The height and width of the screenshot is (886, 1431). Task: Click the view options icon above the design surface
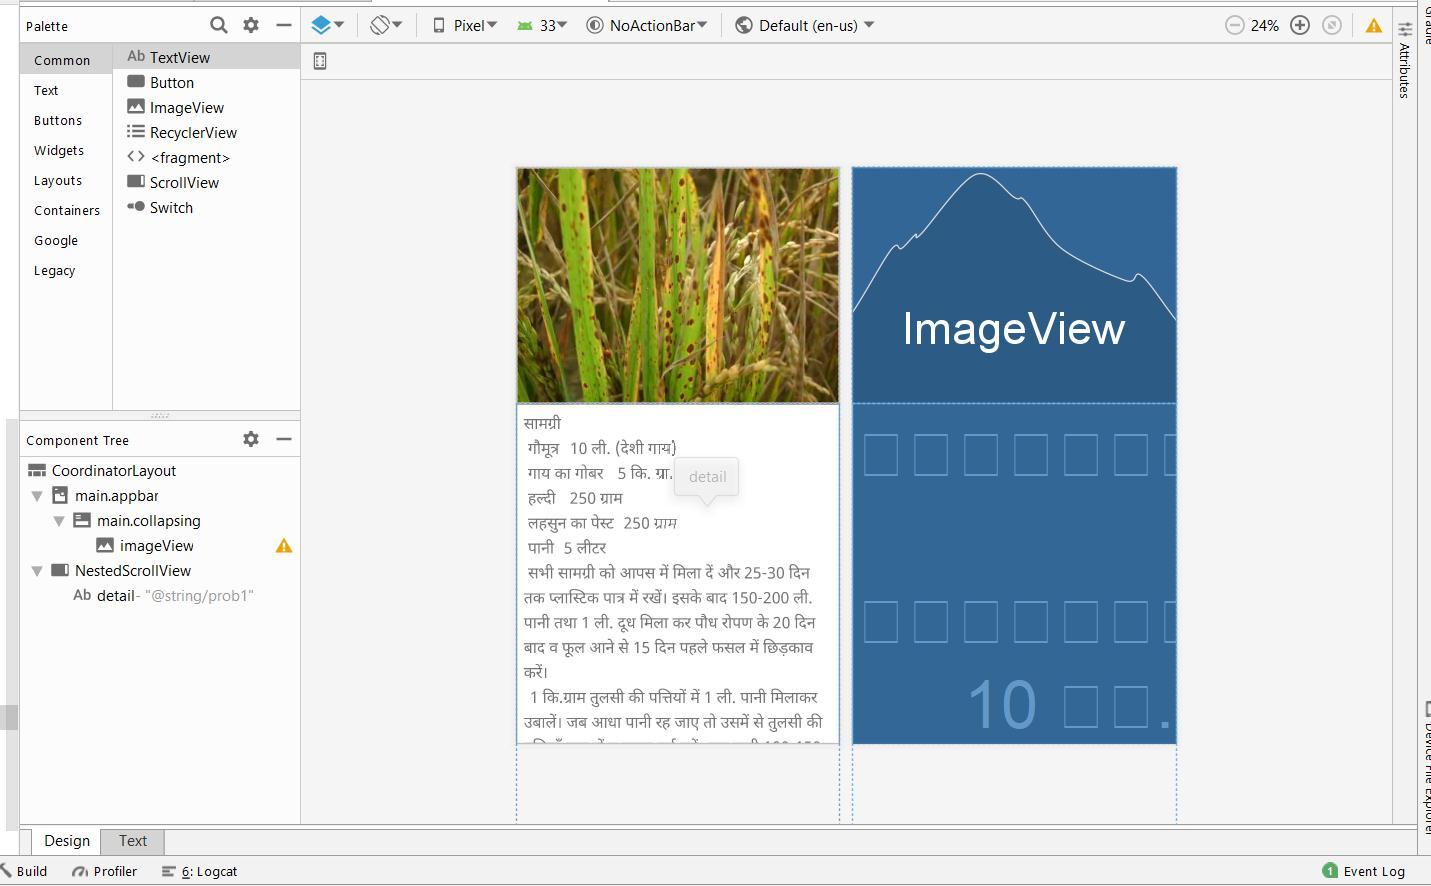320,61
